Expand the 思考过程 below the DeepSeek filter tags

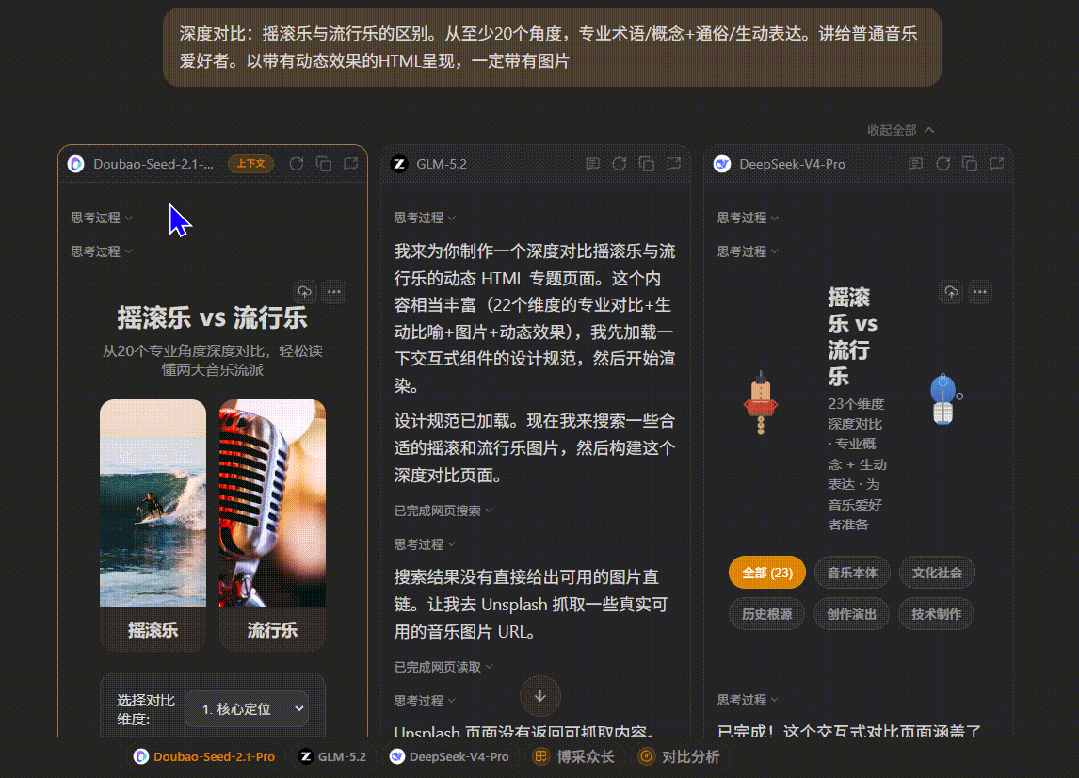coord(747,700)
